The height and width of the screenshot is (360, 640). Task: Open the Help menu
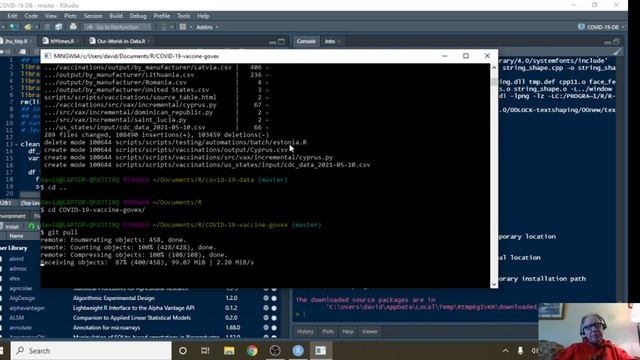coord(203,16)
